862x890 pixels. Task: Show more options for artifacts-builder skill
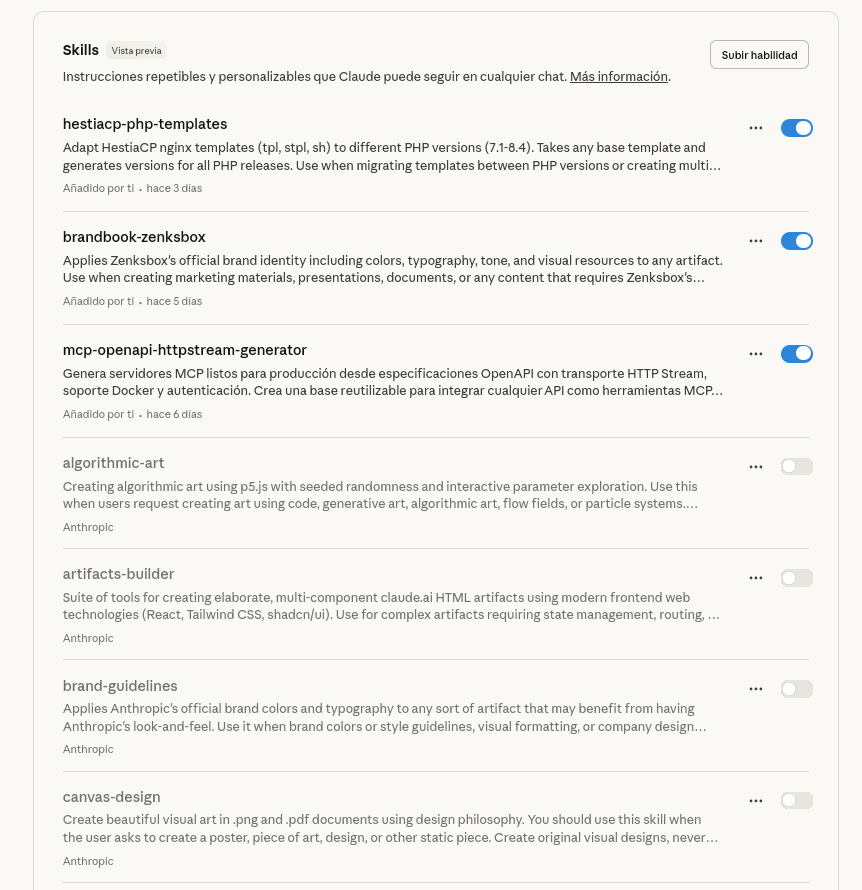[x=756, y=578]
